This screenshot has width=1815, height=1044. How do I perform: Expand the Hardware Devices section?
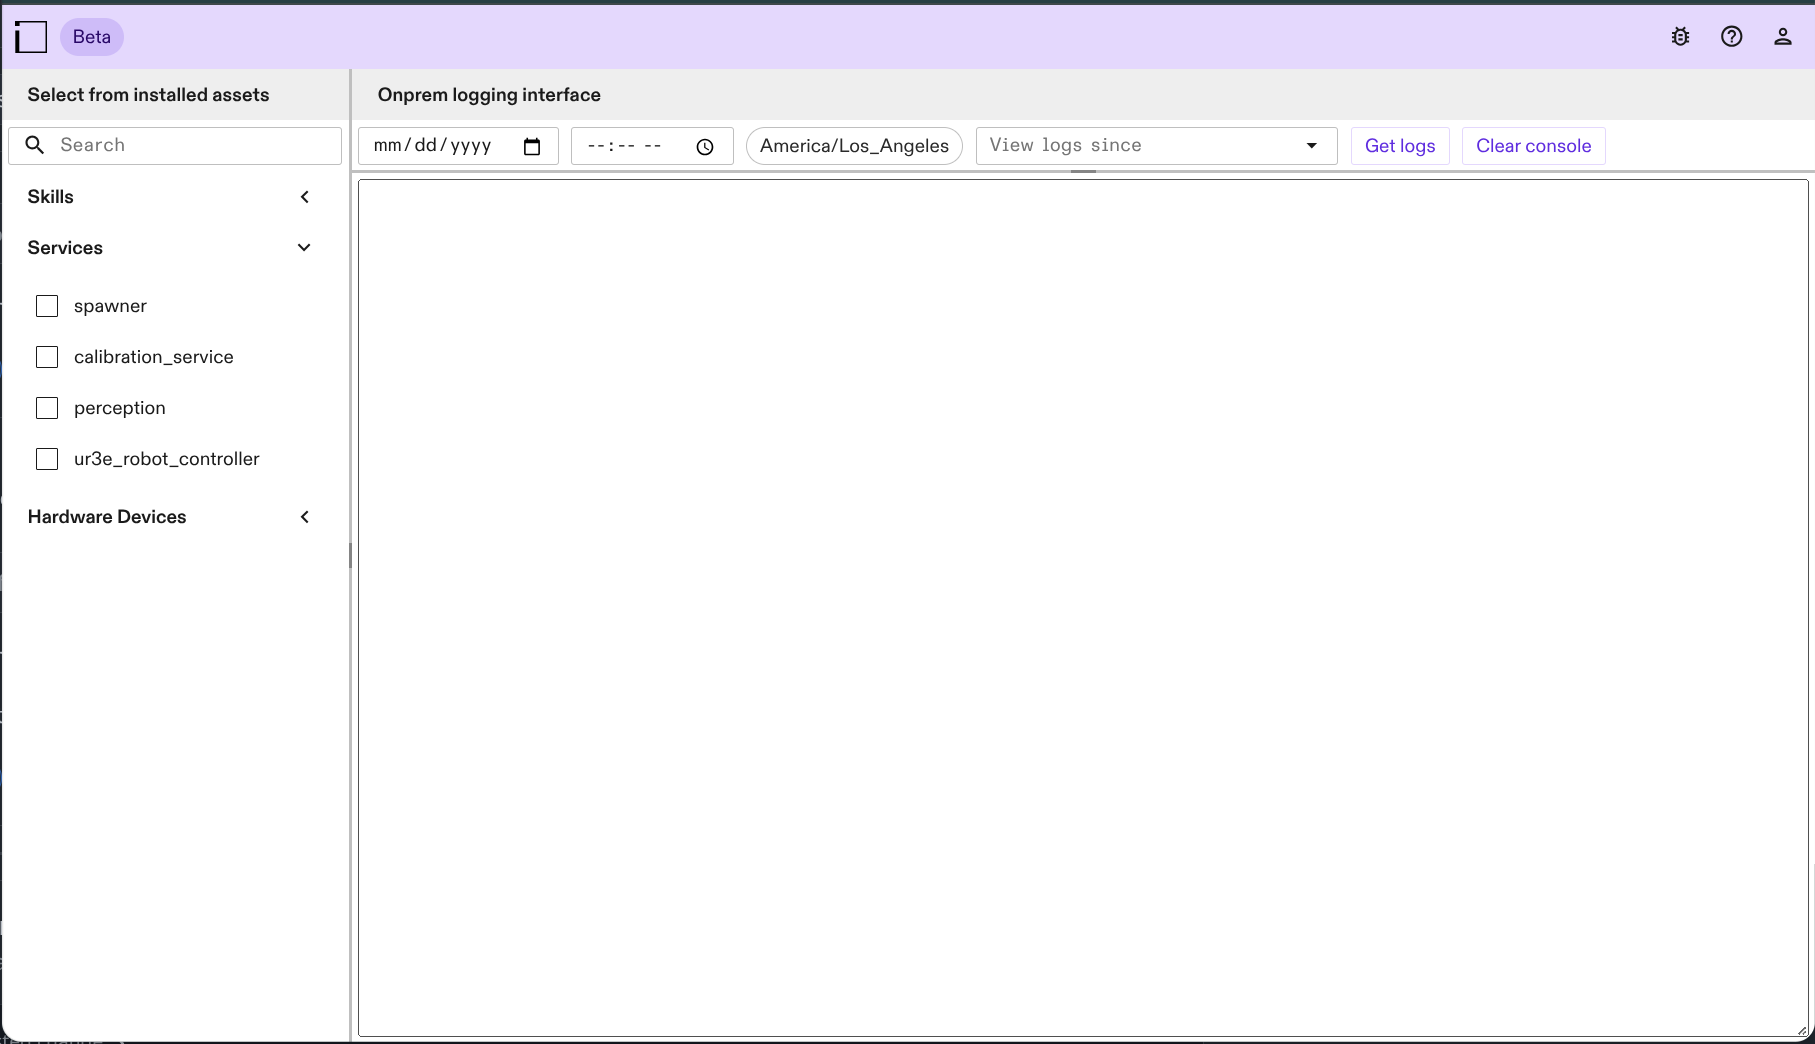point(304,517)
